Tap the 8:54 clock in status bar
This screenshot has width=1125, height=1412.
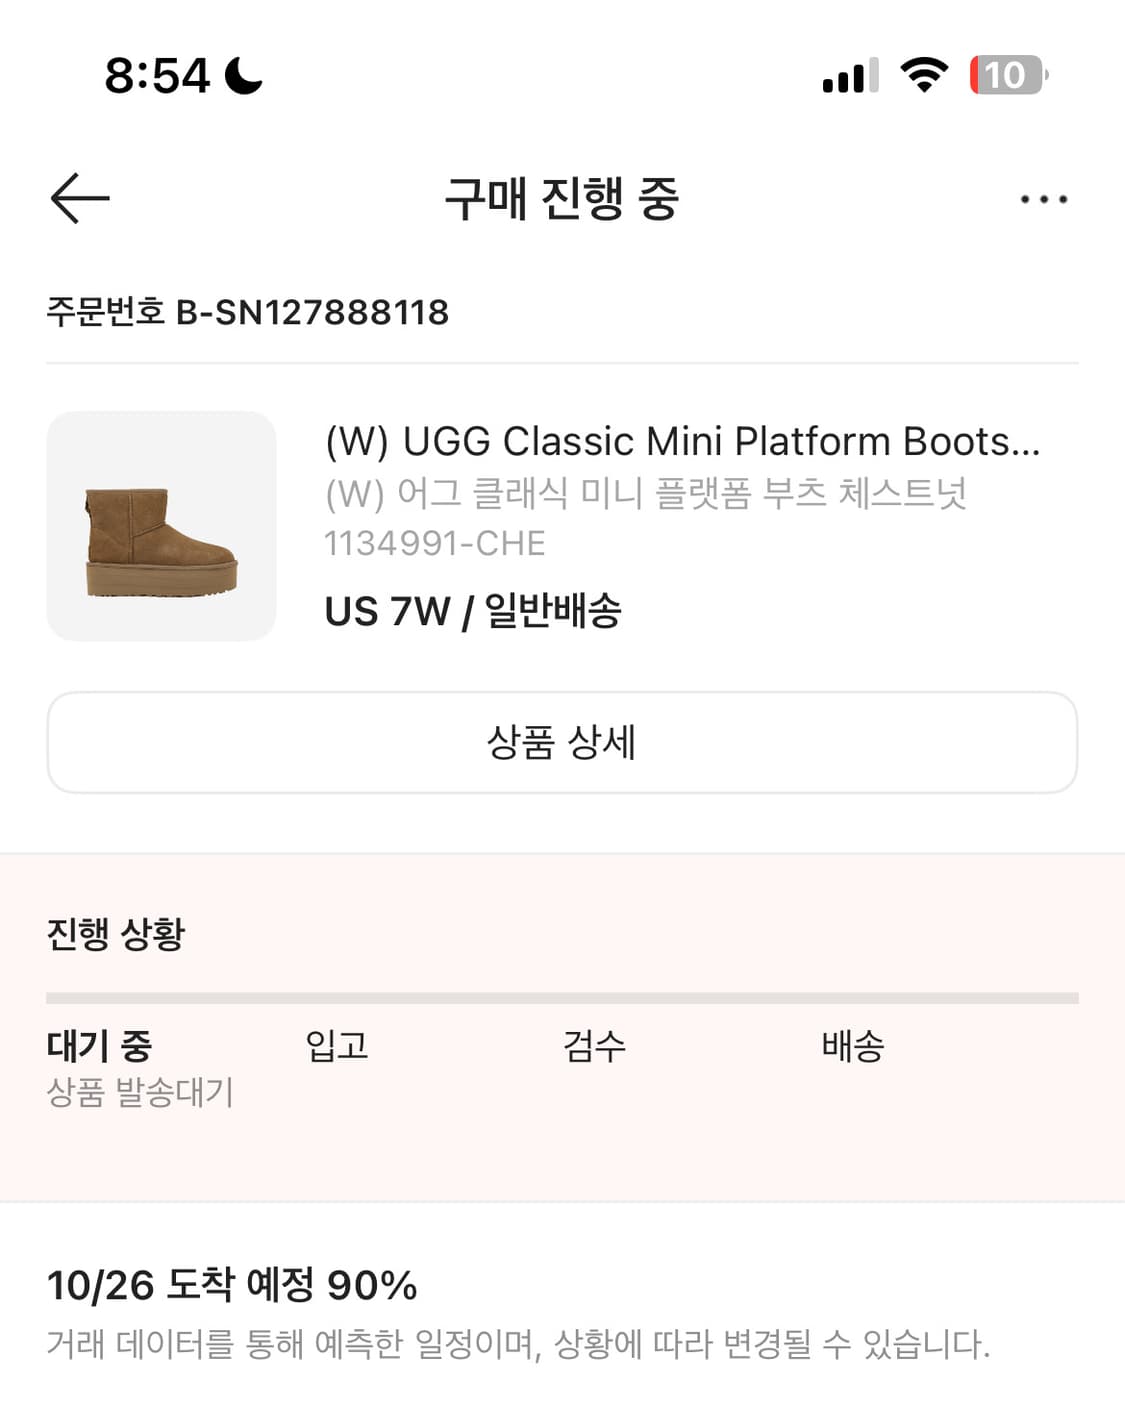coord(157,76)
